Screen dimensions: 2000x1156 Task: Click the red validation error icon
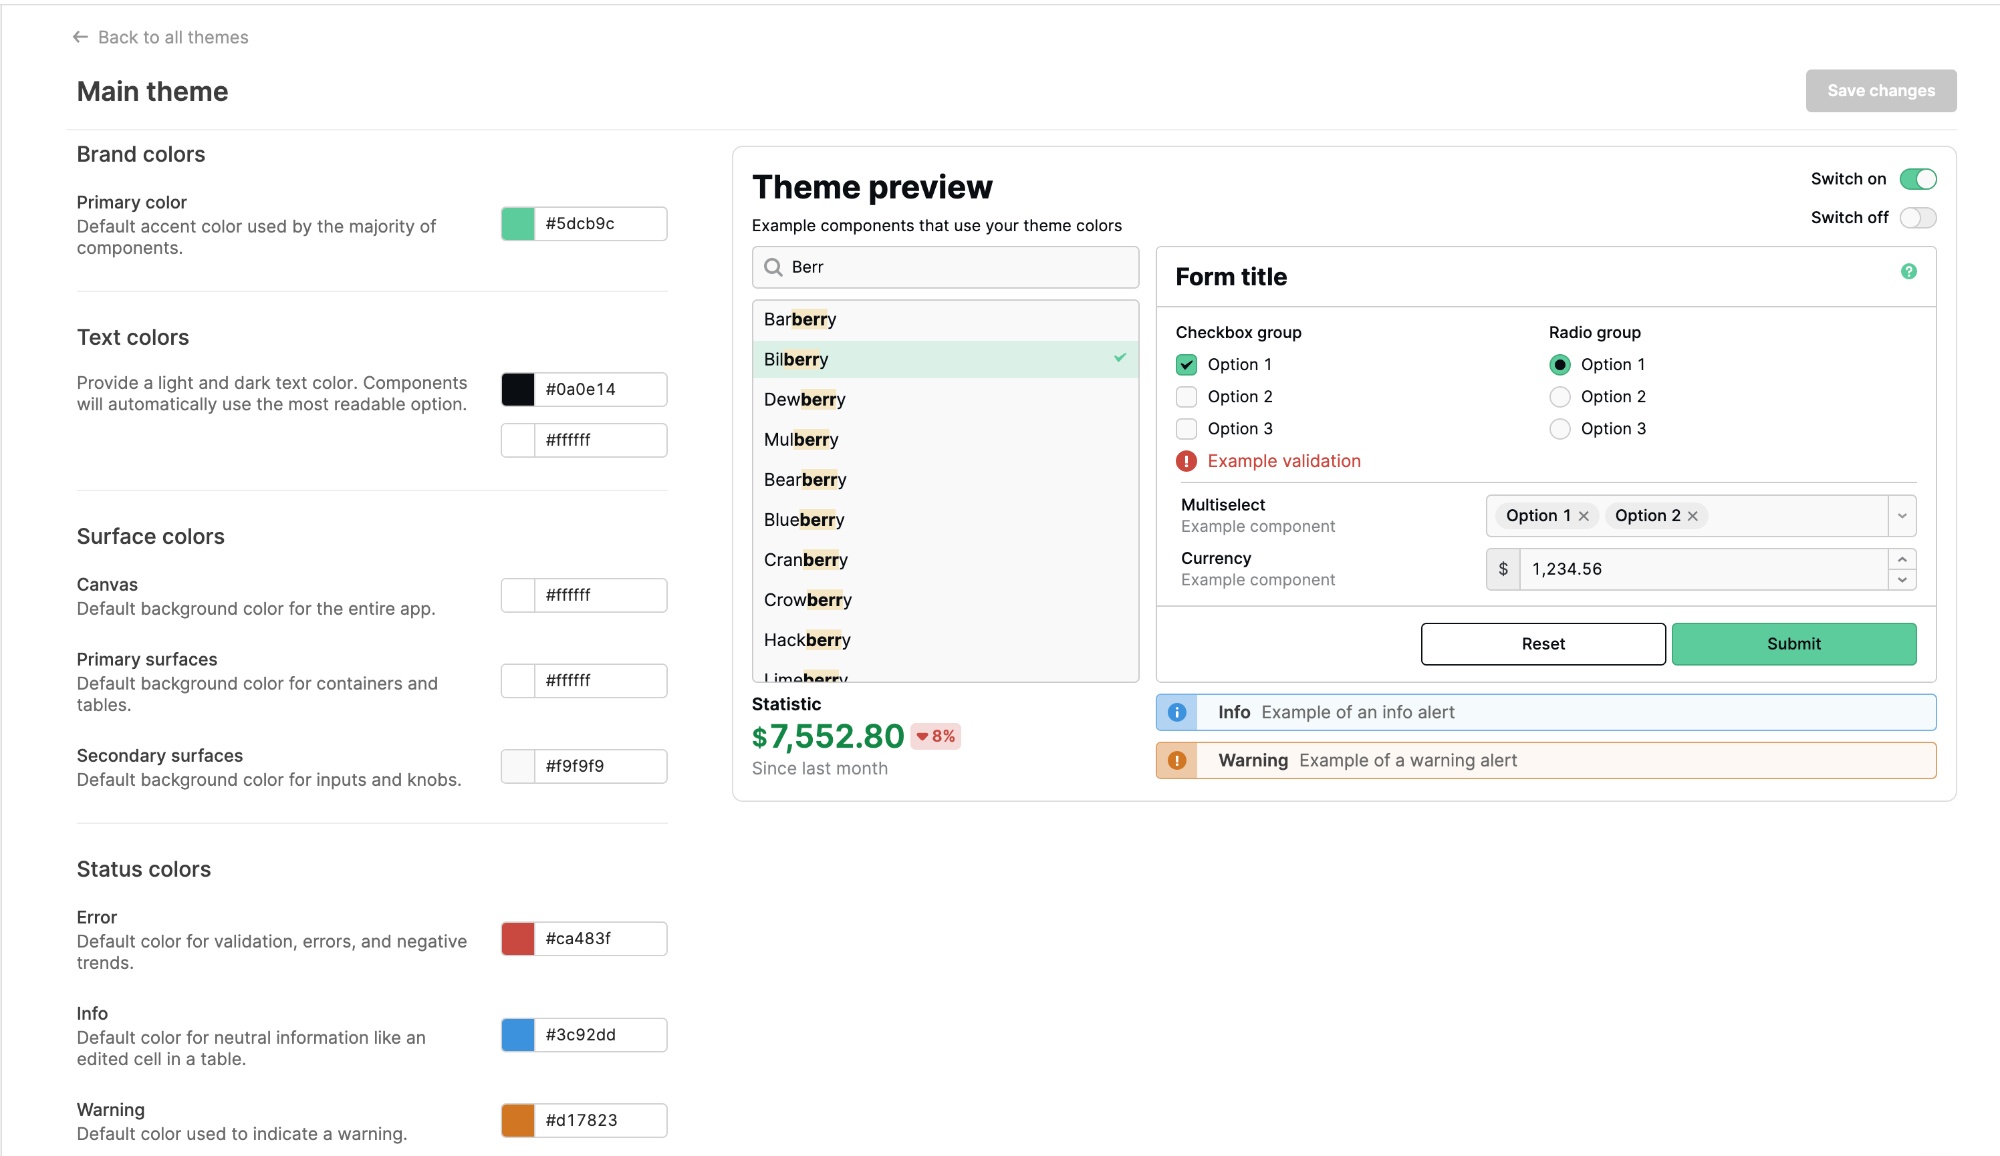click(1186, 461)
